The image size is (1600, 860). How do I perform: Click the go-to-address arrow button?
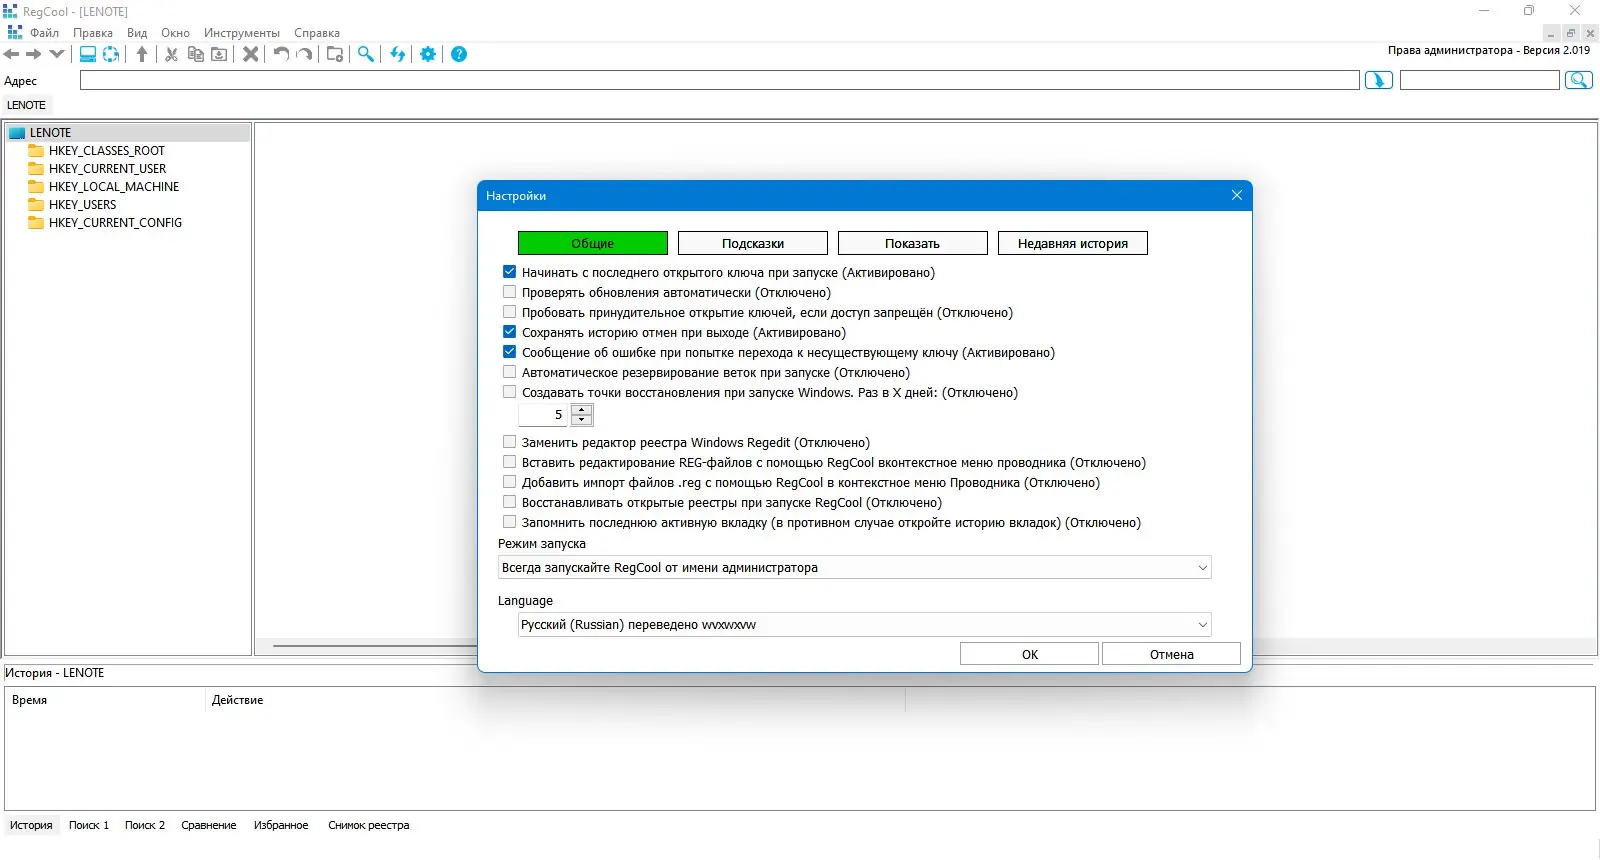[1379, 81]
